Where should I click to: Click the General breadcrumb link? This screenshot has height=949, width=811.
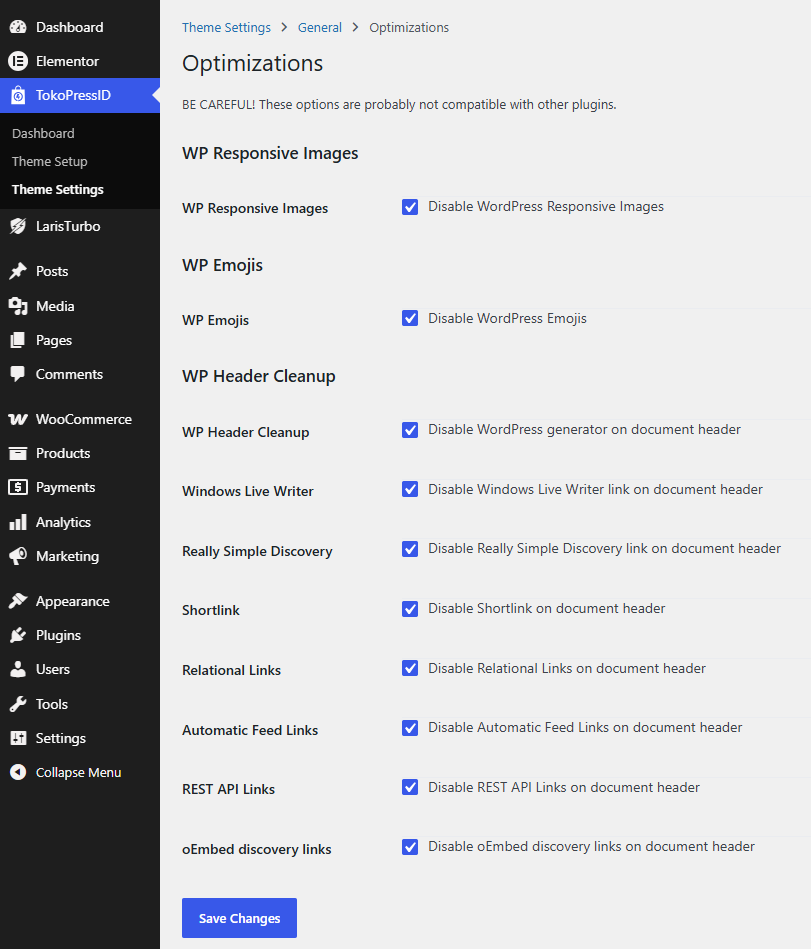[320, 27]
